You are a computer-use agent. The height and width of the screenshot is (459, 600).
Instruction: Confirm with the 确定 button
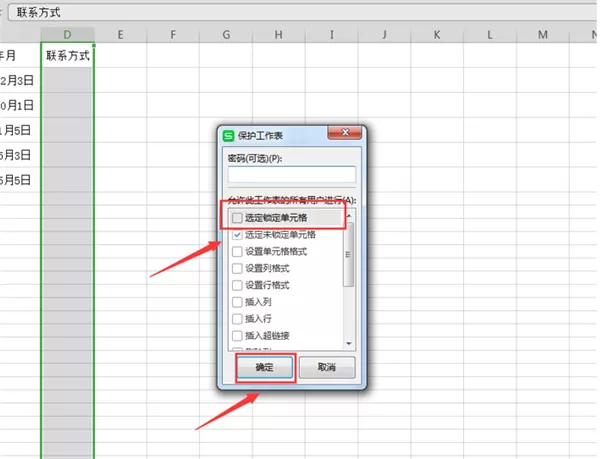pos(265,368)
